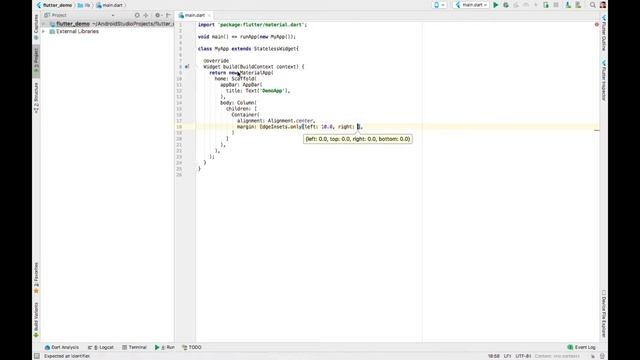
Task: Click the user avatar icon in toolbar
Action: coord(603,5)
